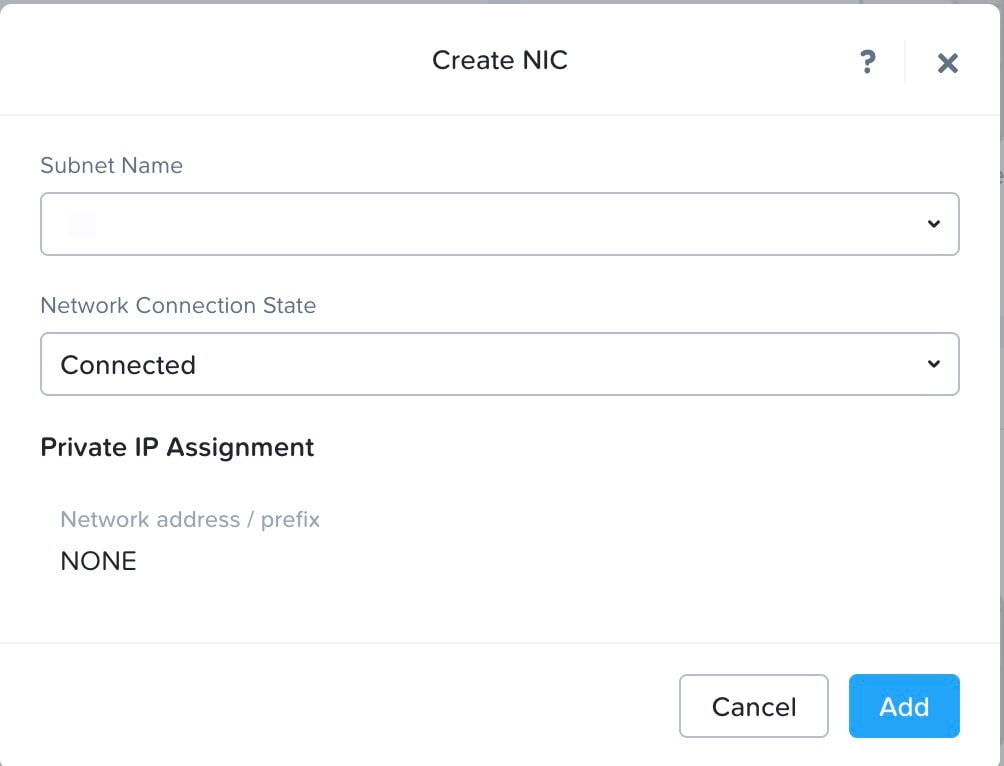Click the Network address / prefix label
The height and width of the screenshot is (766, 1004).
(x=190, y=519)
